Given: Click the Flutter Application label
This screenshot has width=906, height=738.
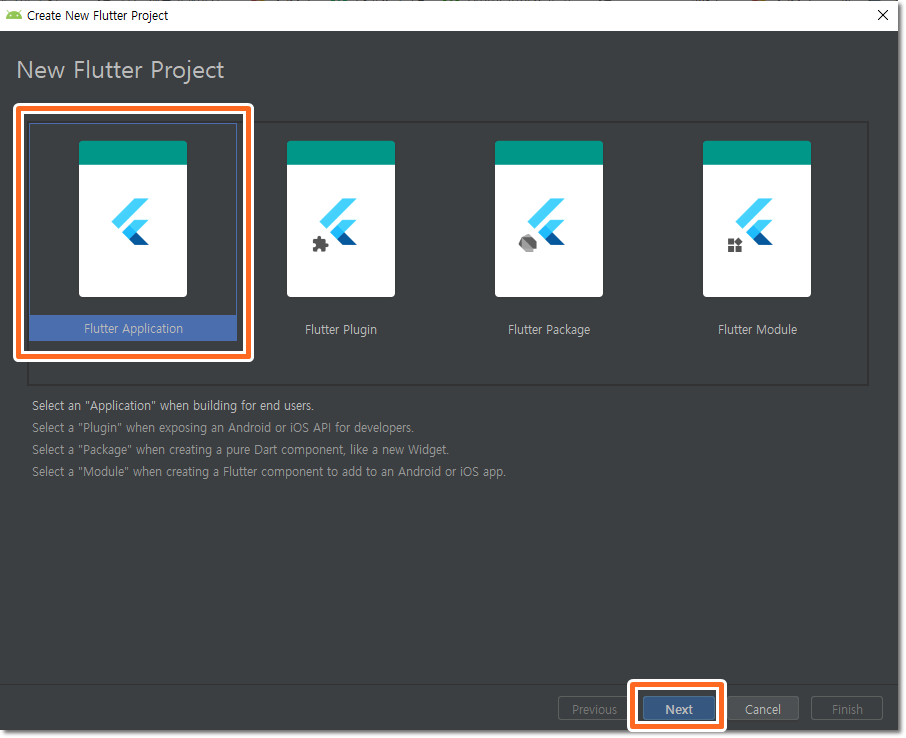Looking at the screenshot, I should tap(133, 328).
